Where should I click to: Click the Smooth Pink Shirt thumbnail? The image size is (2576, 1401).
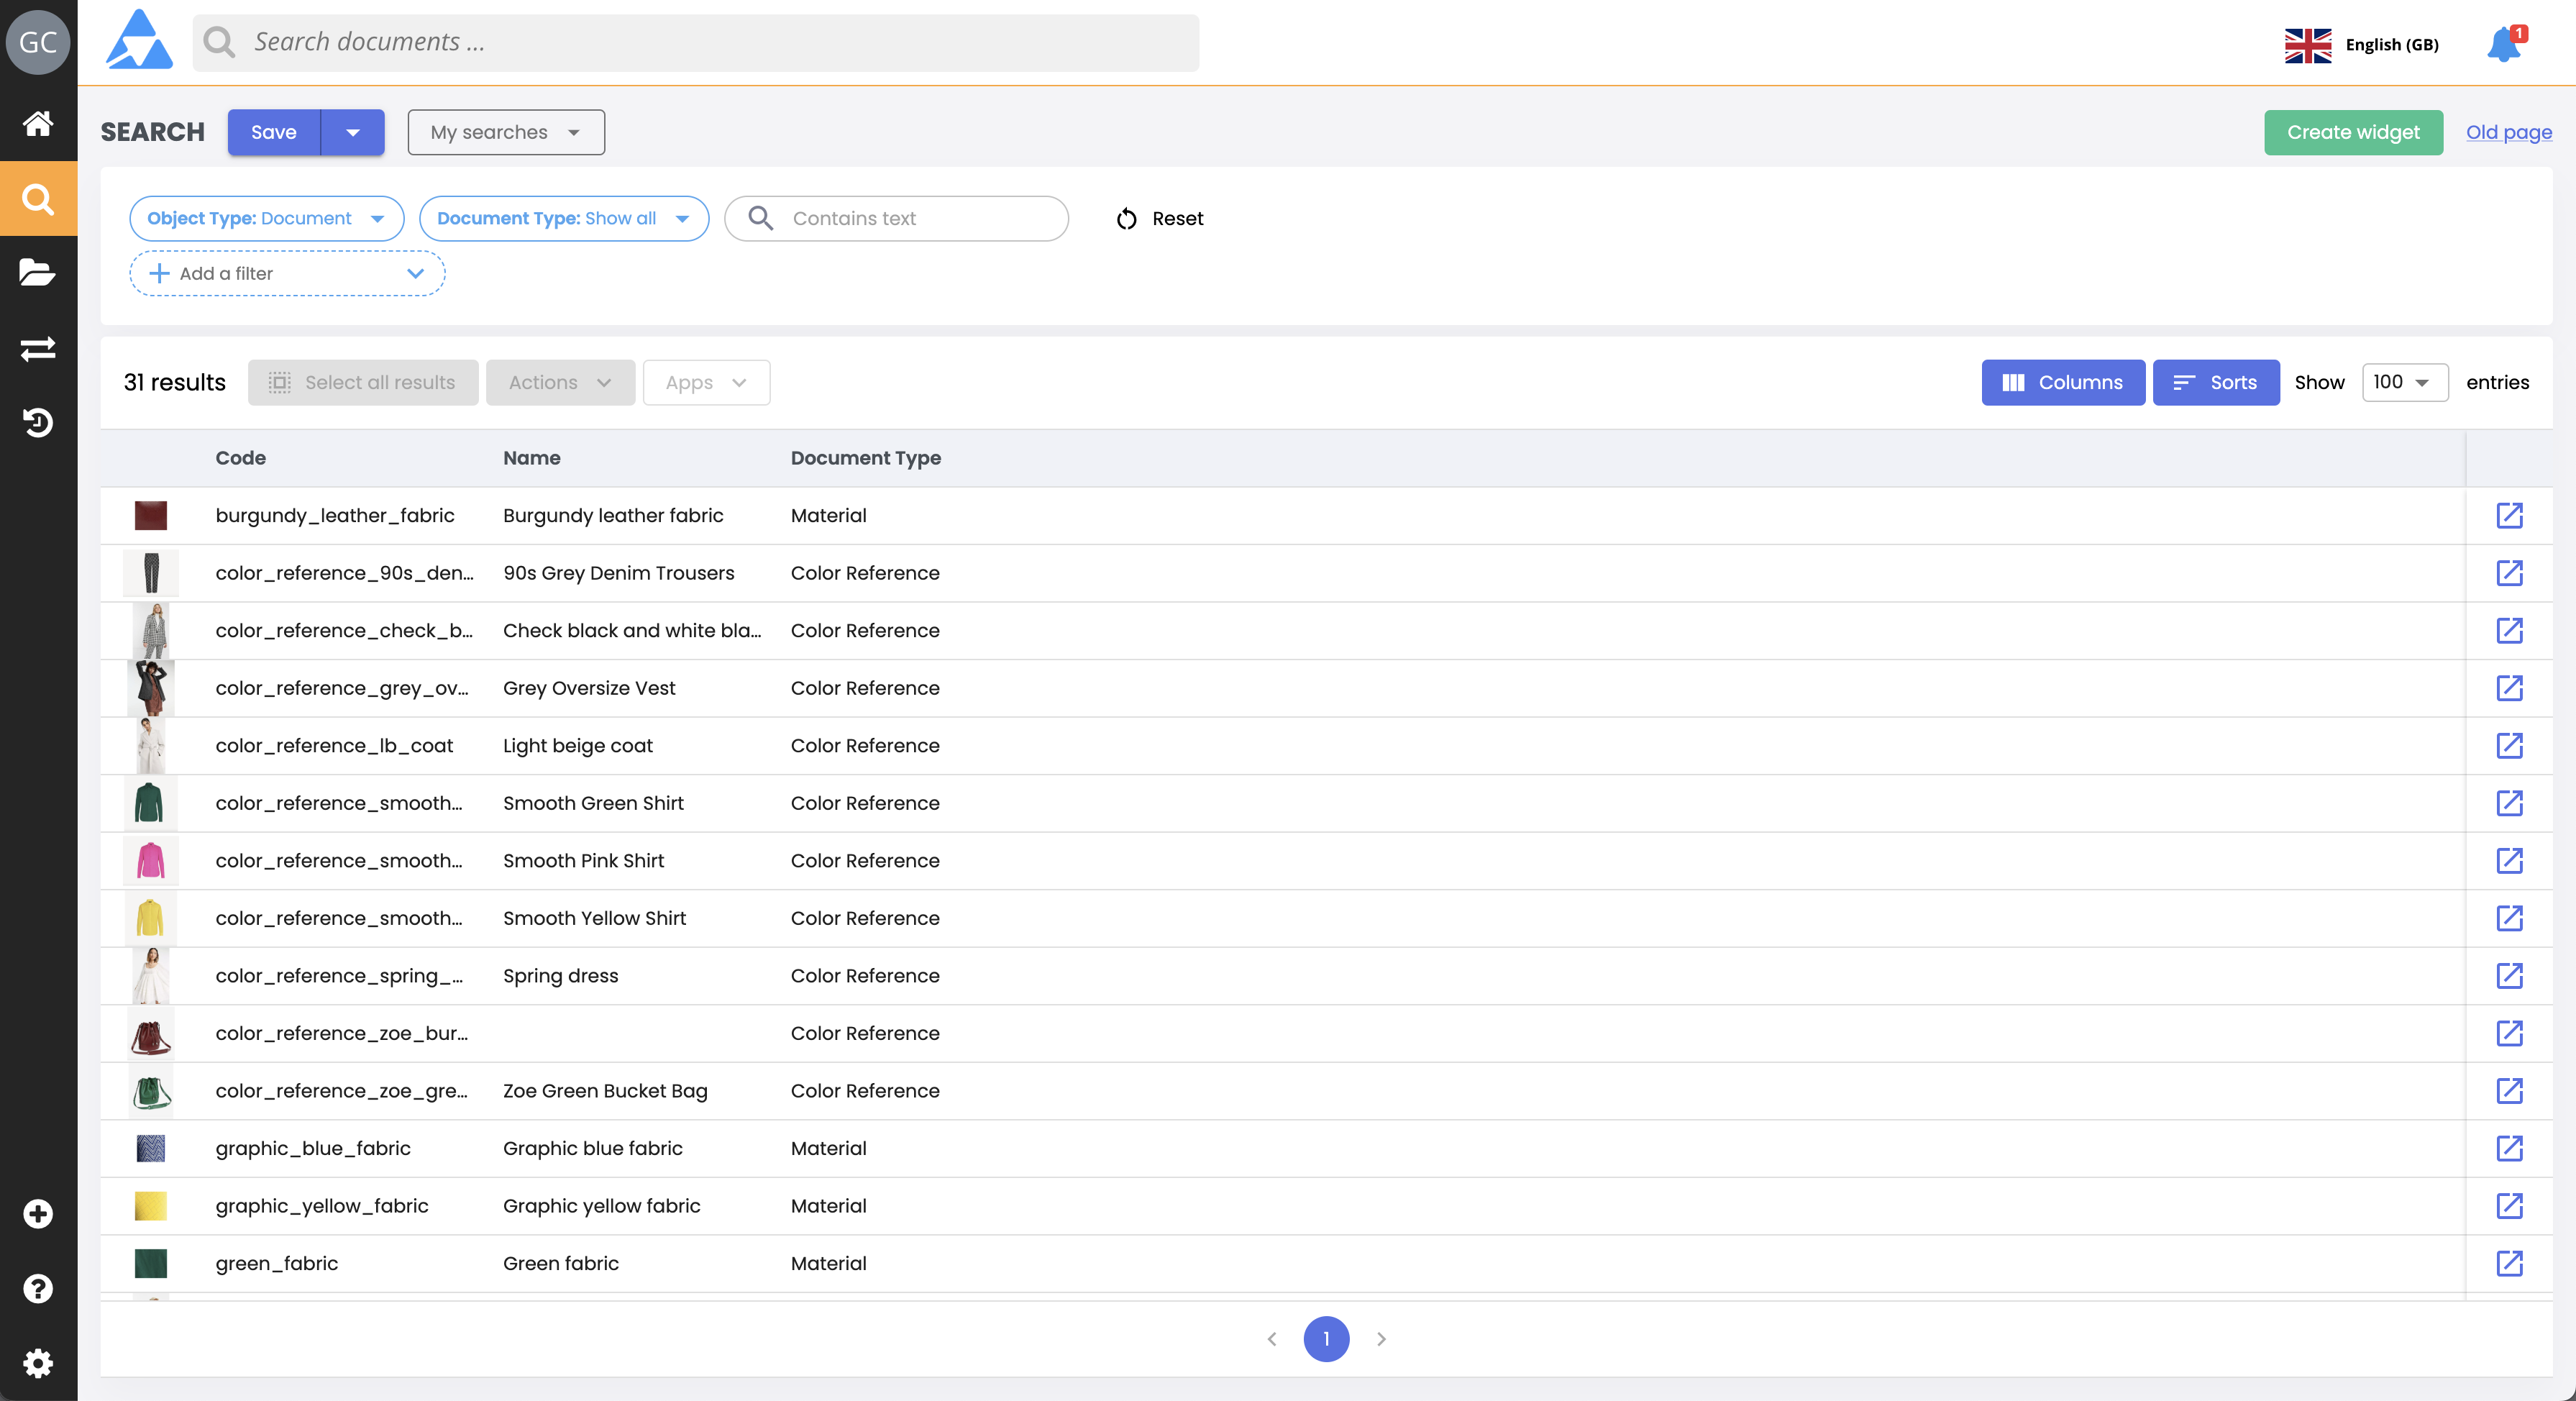(150, 861)
